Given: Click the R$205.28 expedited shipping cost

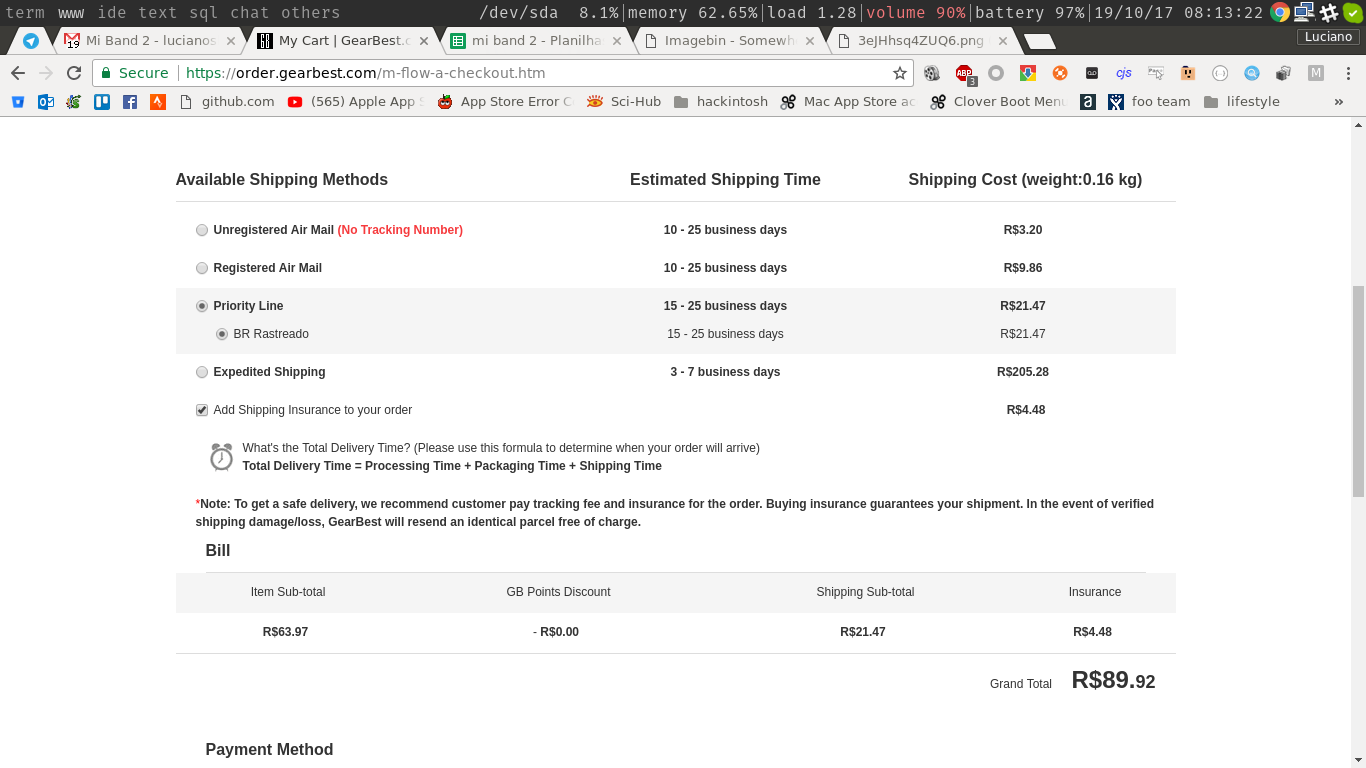Looking at the screenshot, I should [x=1023, y=372].
